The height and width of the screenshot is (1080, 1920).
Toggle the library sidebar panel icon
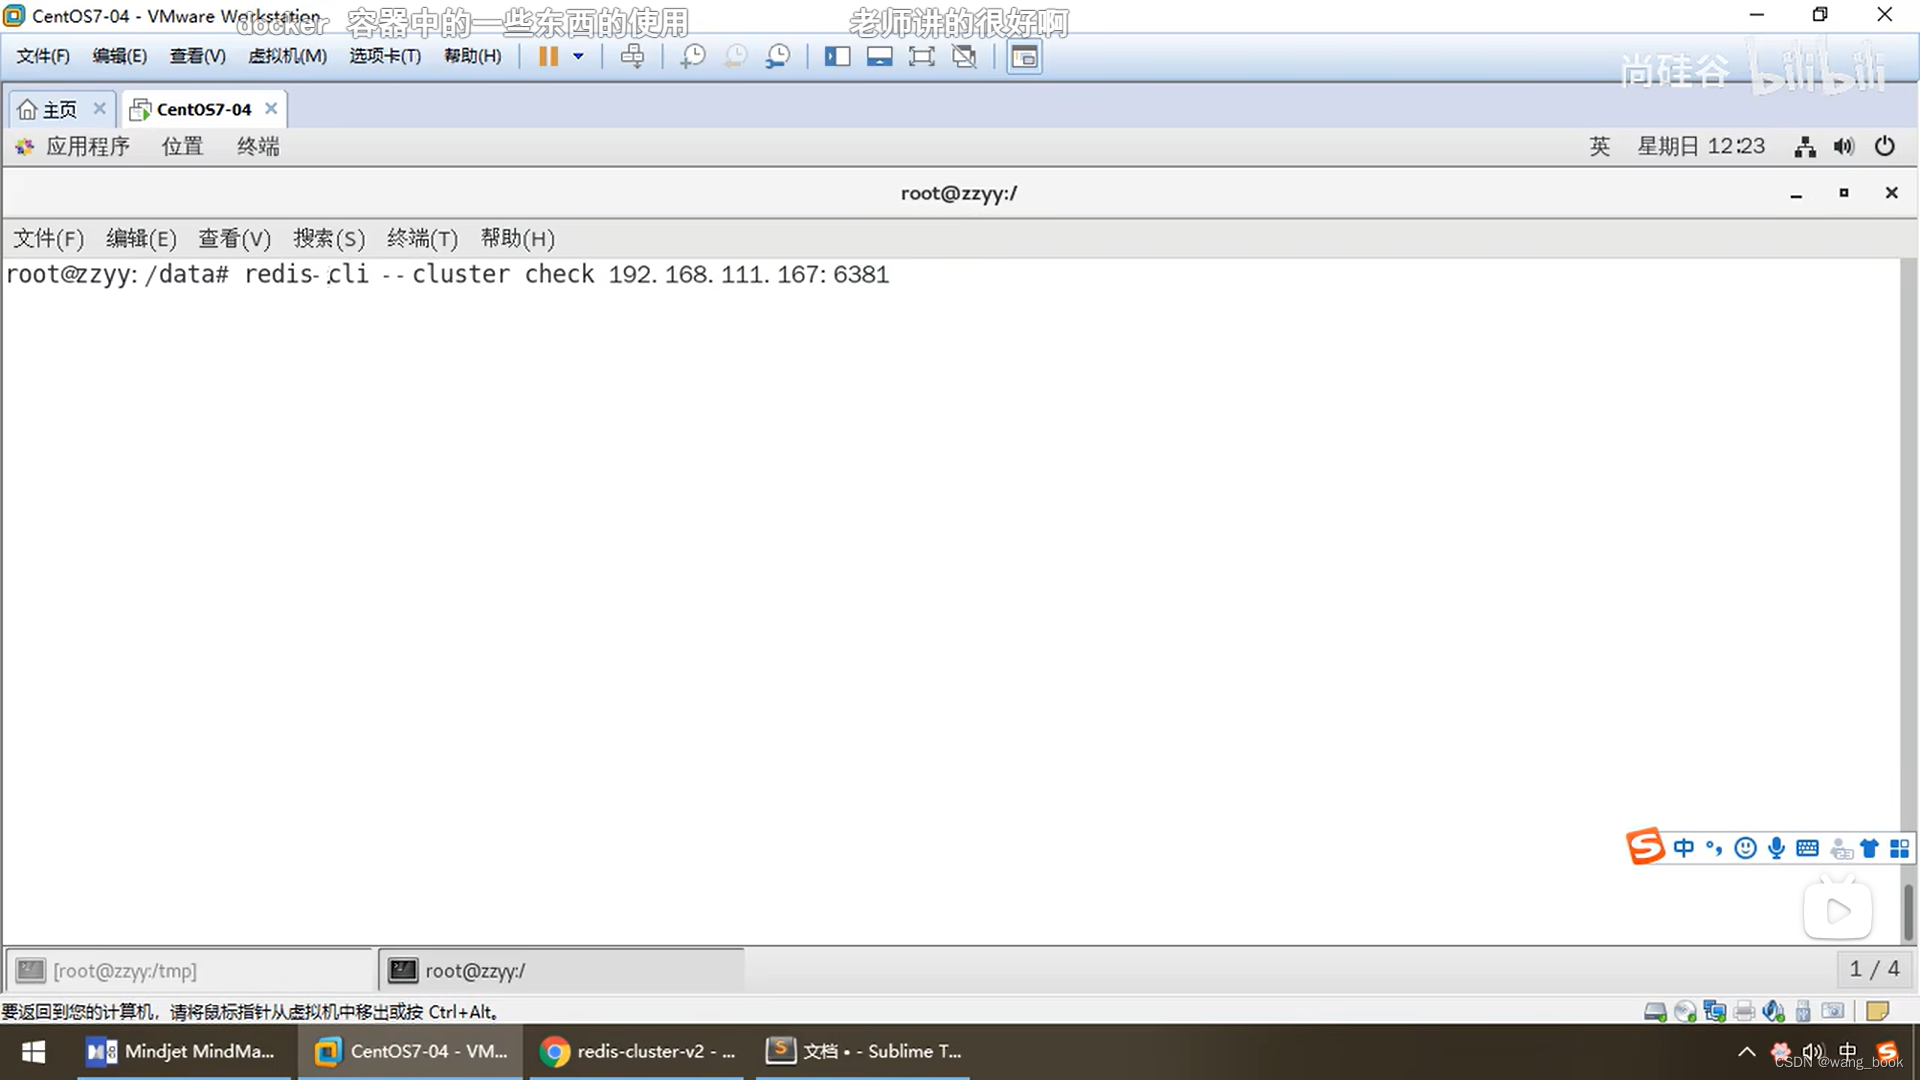point(837,56)
